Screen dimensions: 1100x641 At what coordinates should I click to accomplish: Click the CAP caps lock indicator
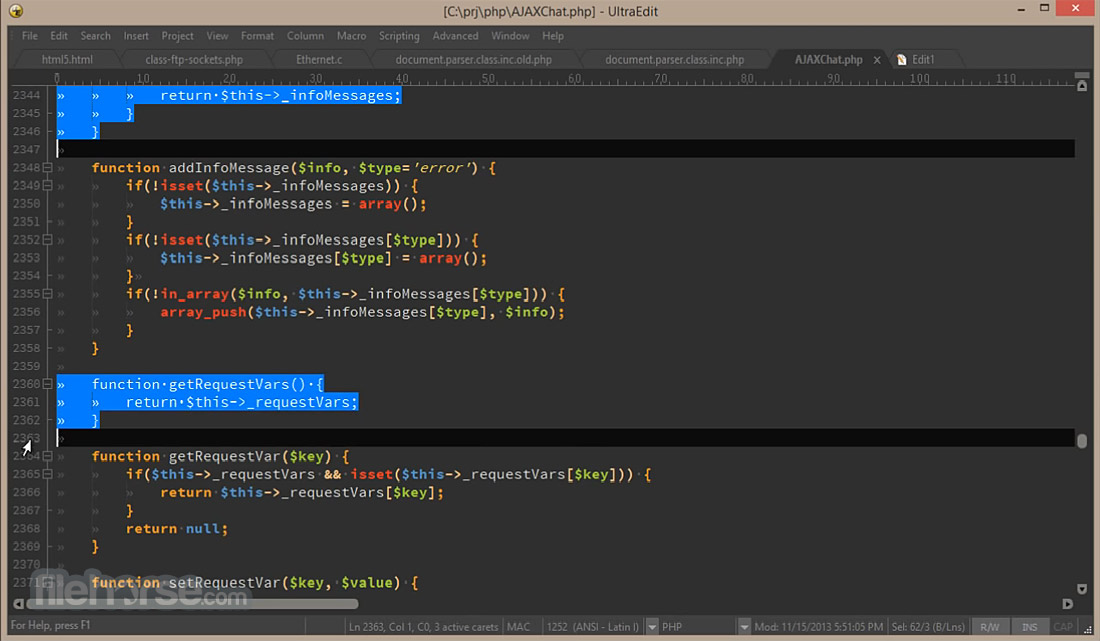click(1063, 627)
